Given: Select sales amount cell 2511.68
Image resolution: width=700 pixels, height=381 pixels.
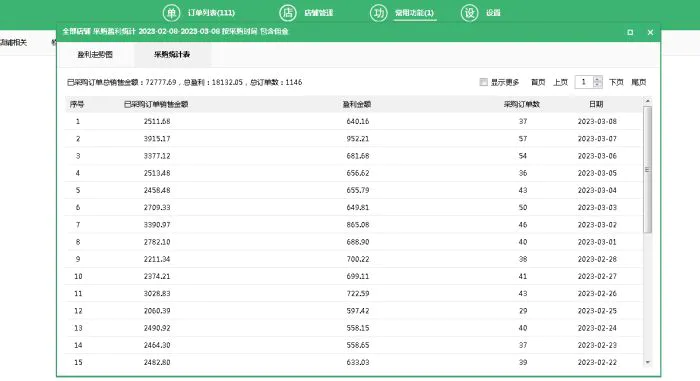Looking at the screenshot, I should coord(157,121).
